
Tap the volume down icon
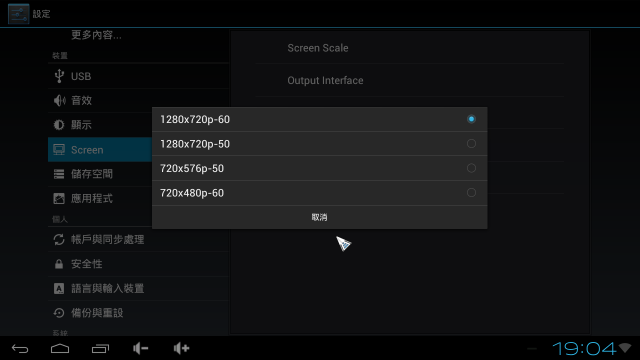point(140,349)
